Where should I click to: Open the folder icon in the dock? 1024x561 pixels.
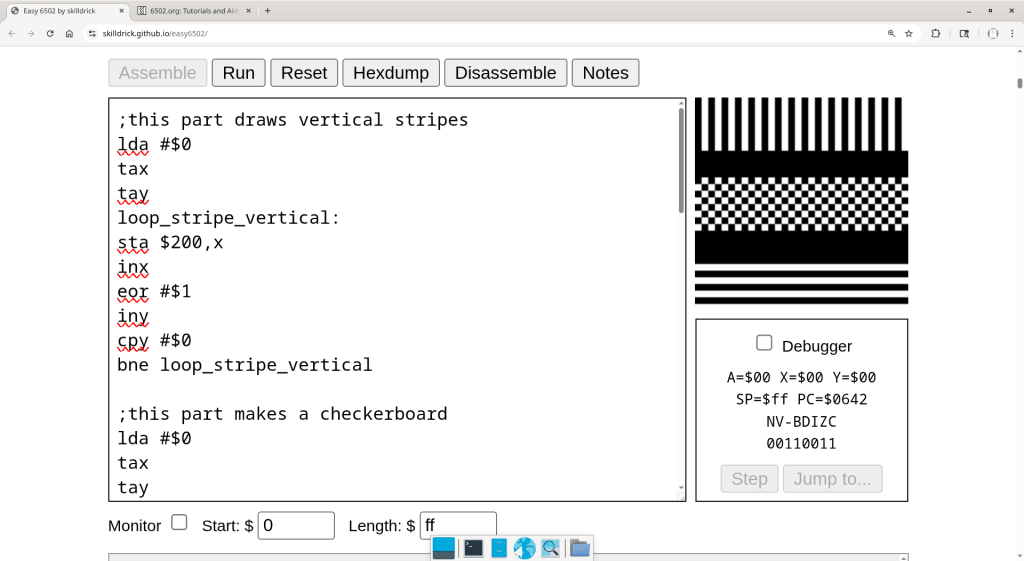click(580, 548)
